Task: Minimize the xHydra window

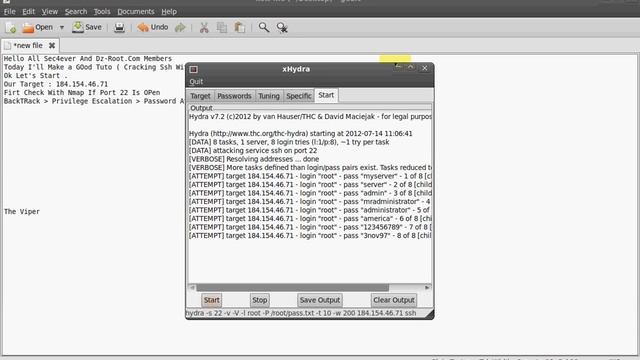Action: pyautogui.click(x=398, y=67)
